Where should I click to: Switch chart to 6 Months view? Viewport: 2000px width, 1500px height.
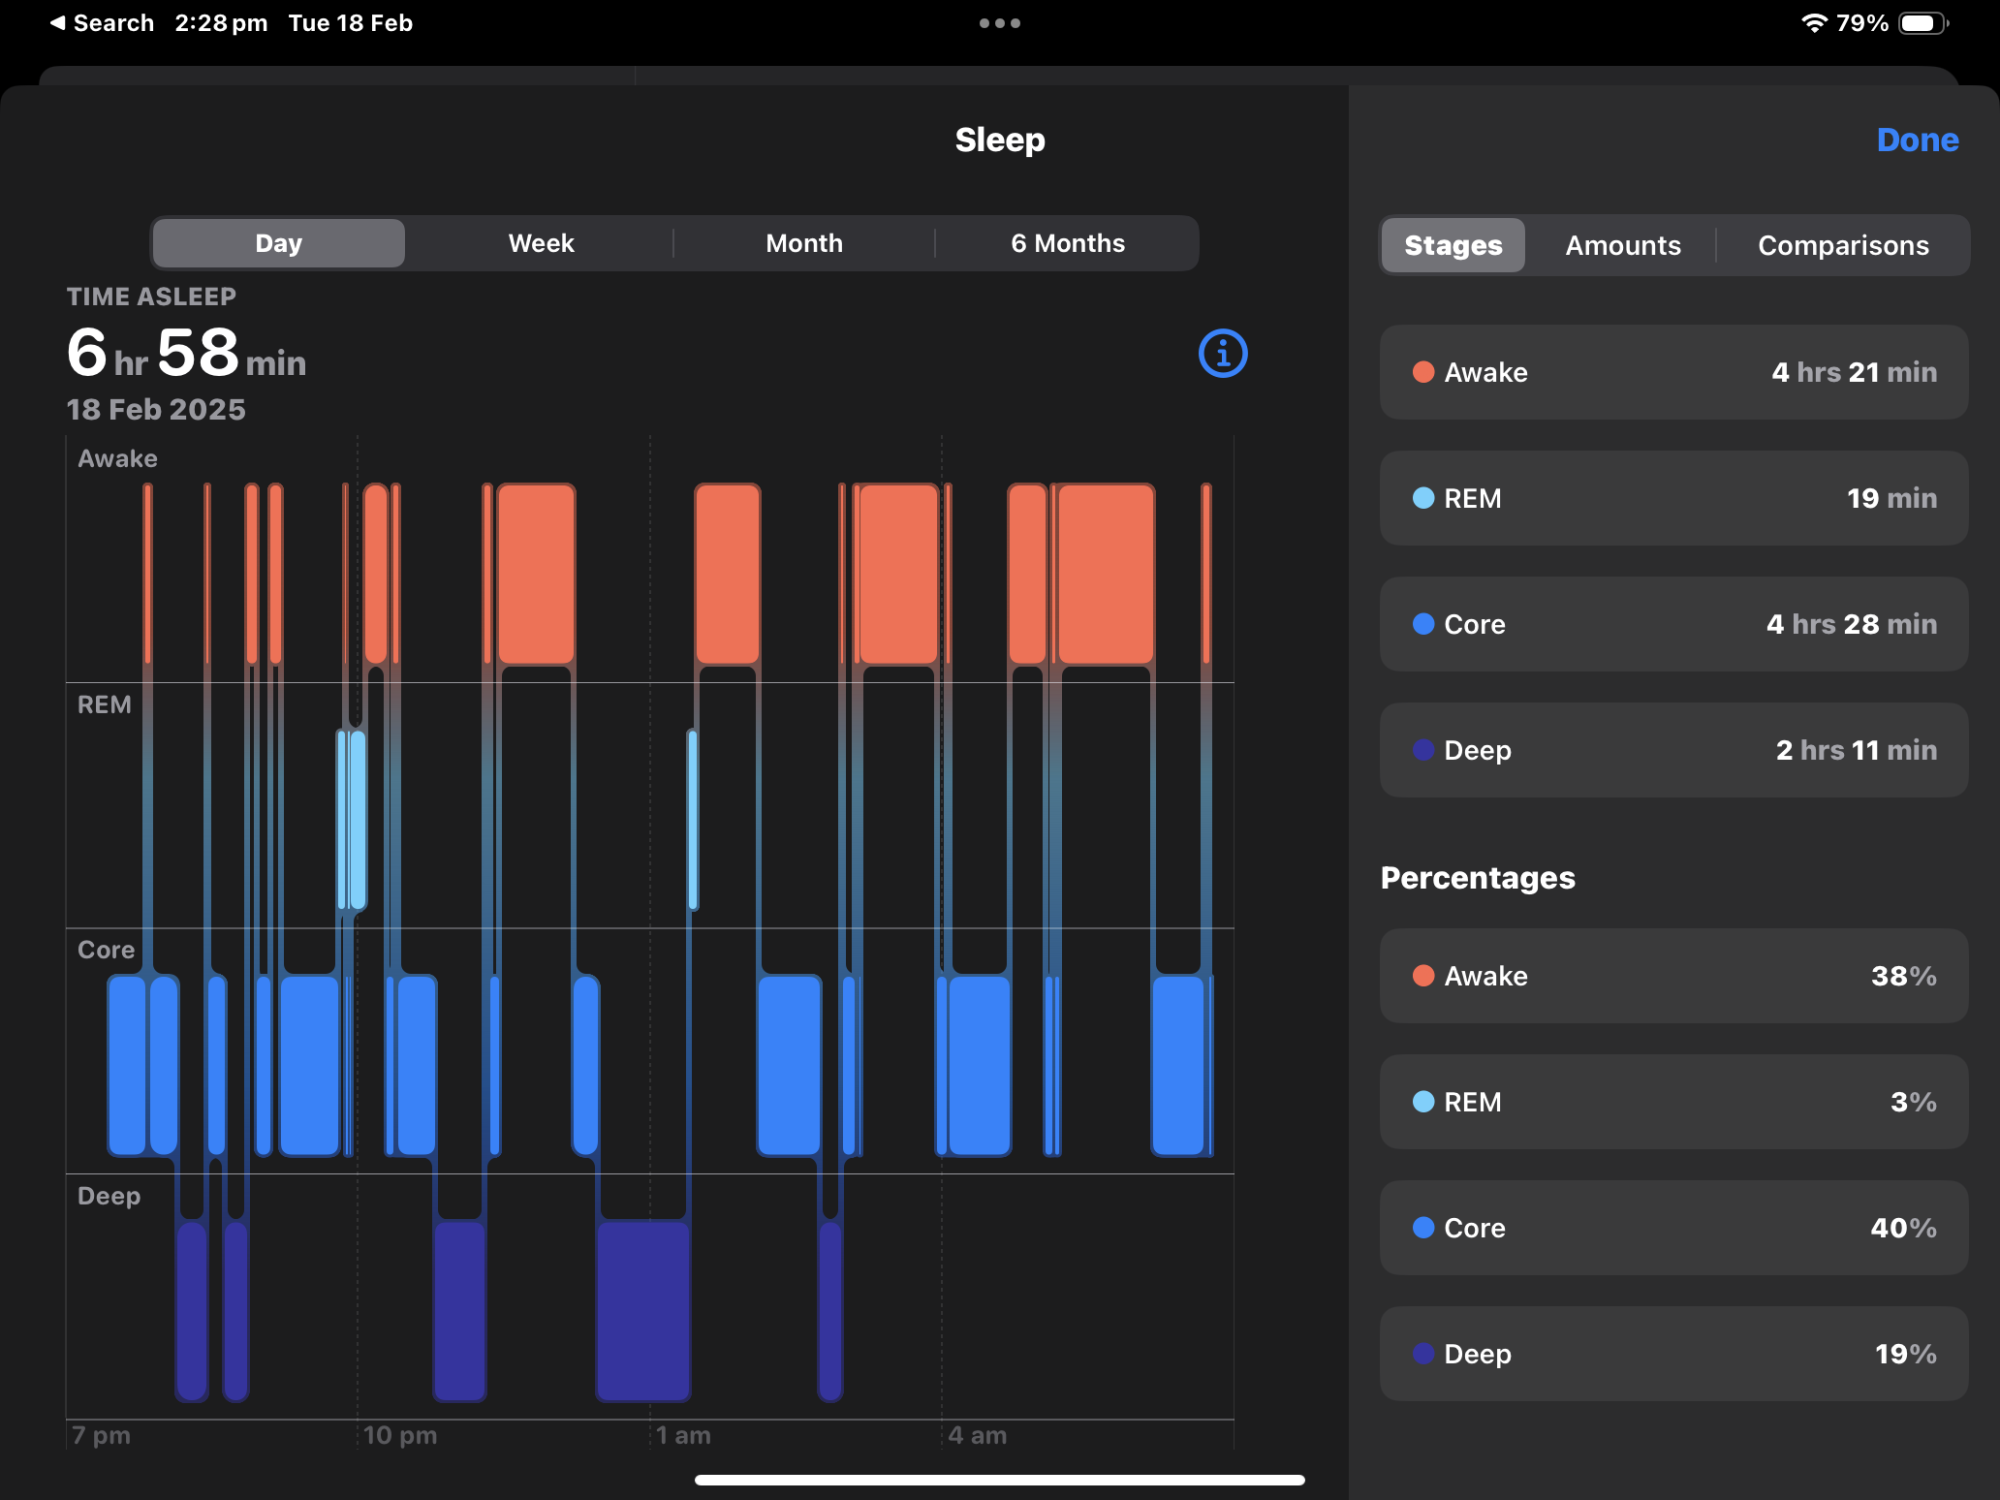click(1067, 243)
